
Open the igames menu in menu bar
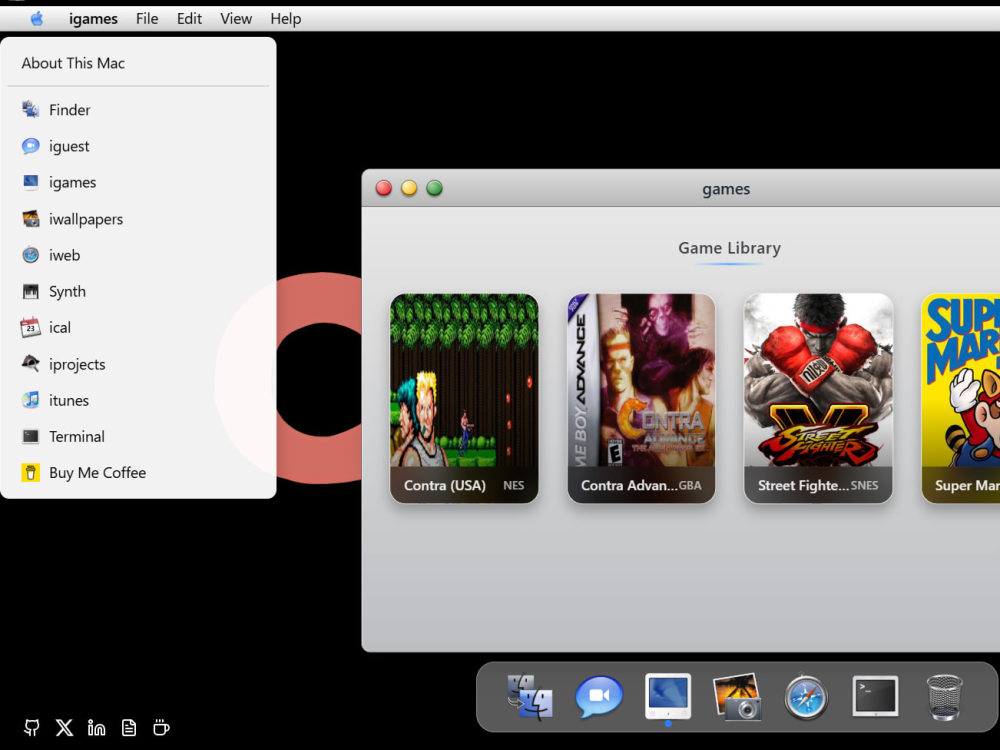point(93,19)
